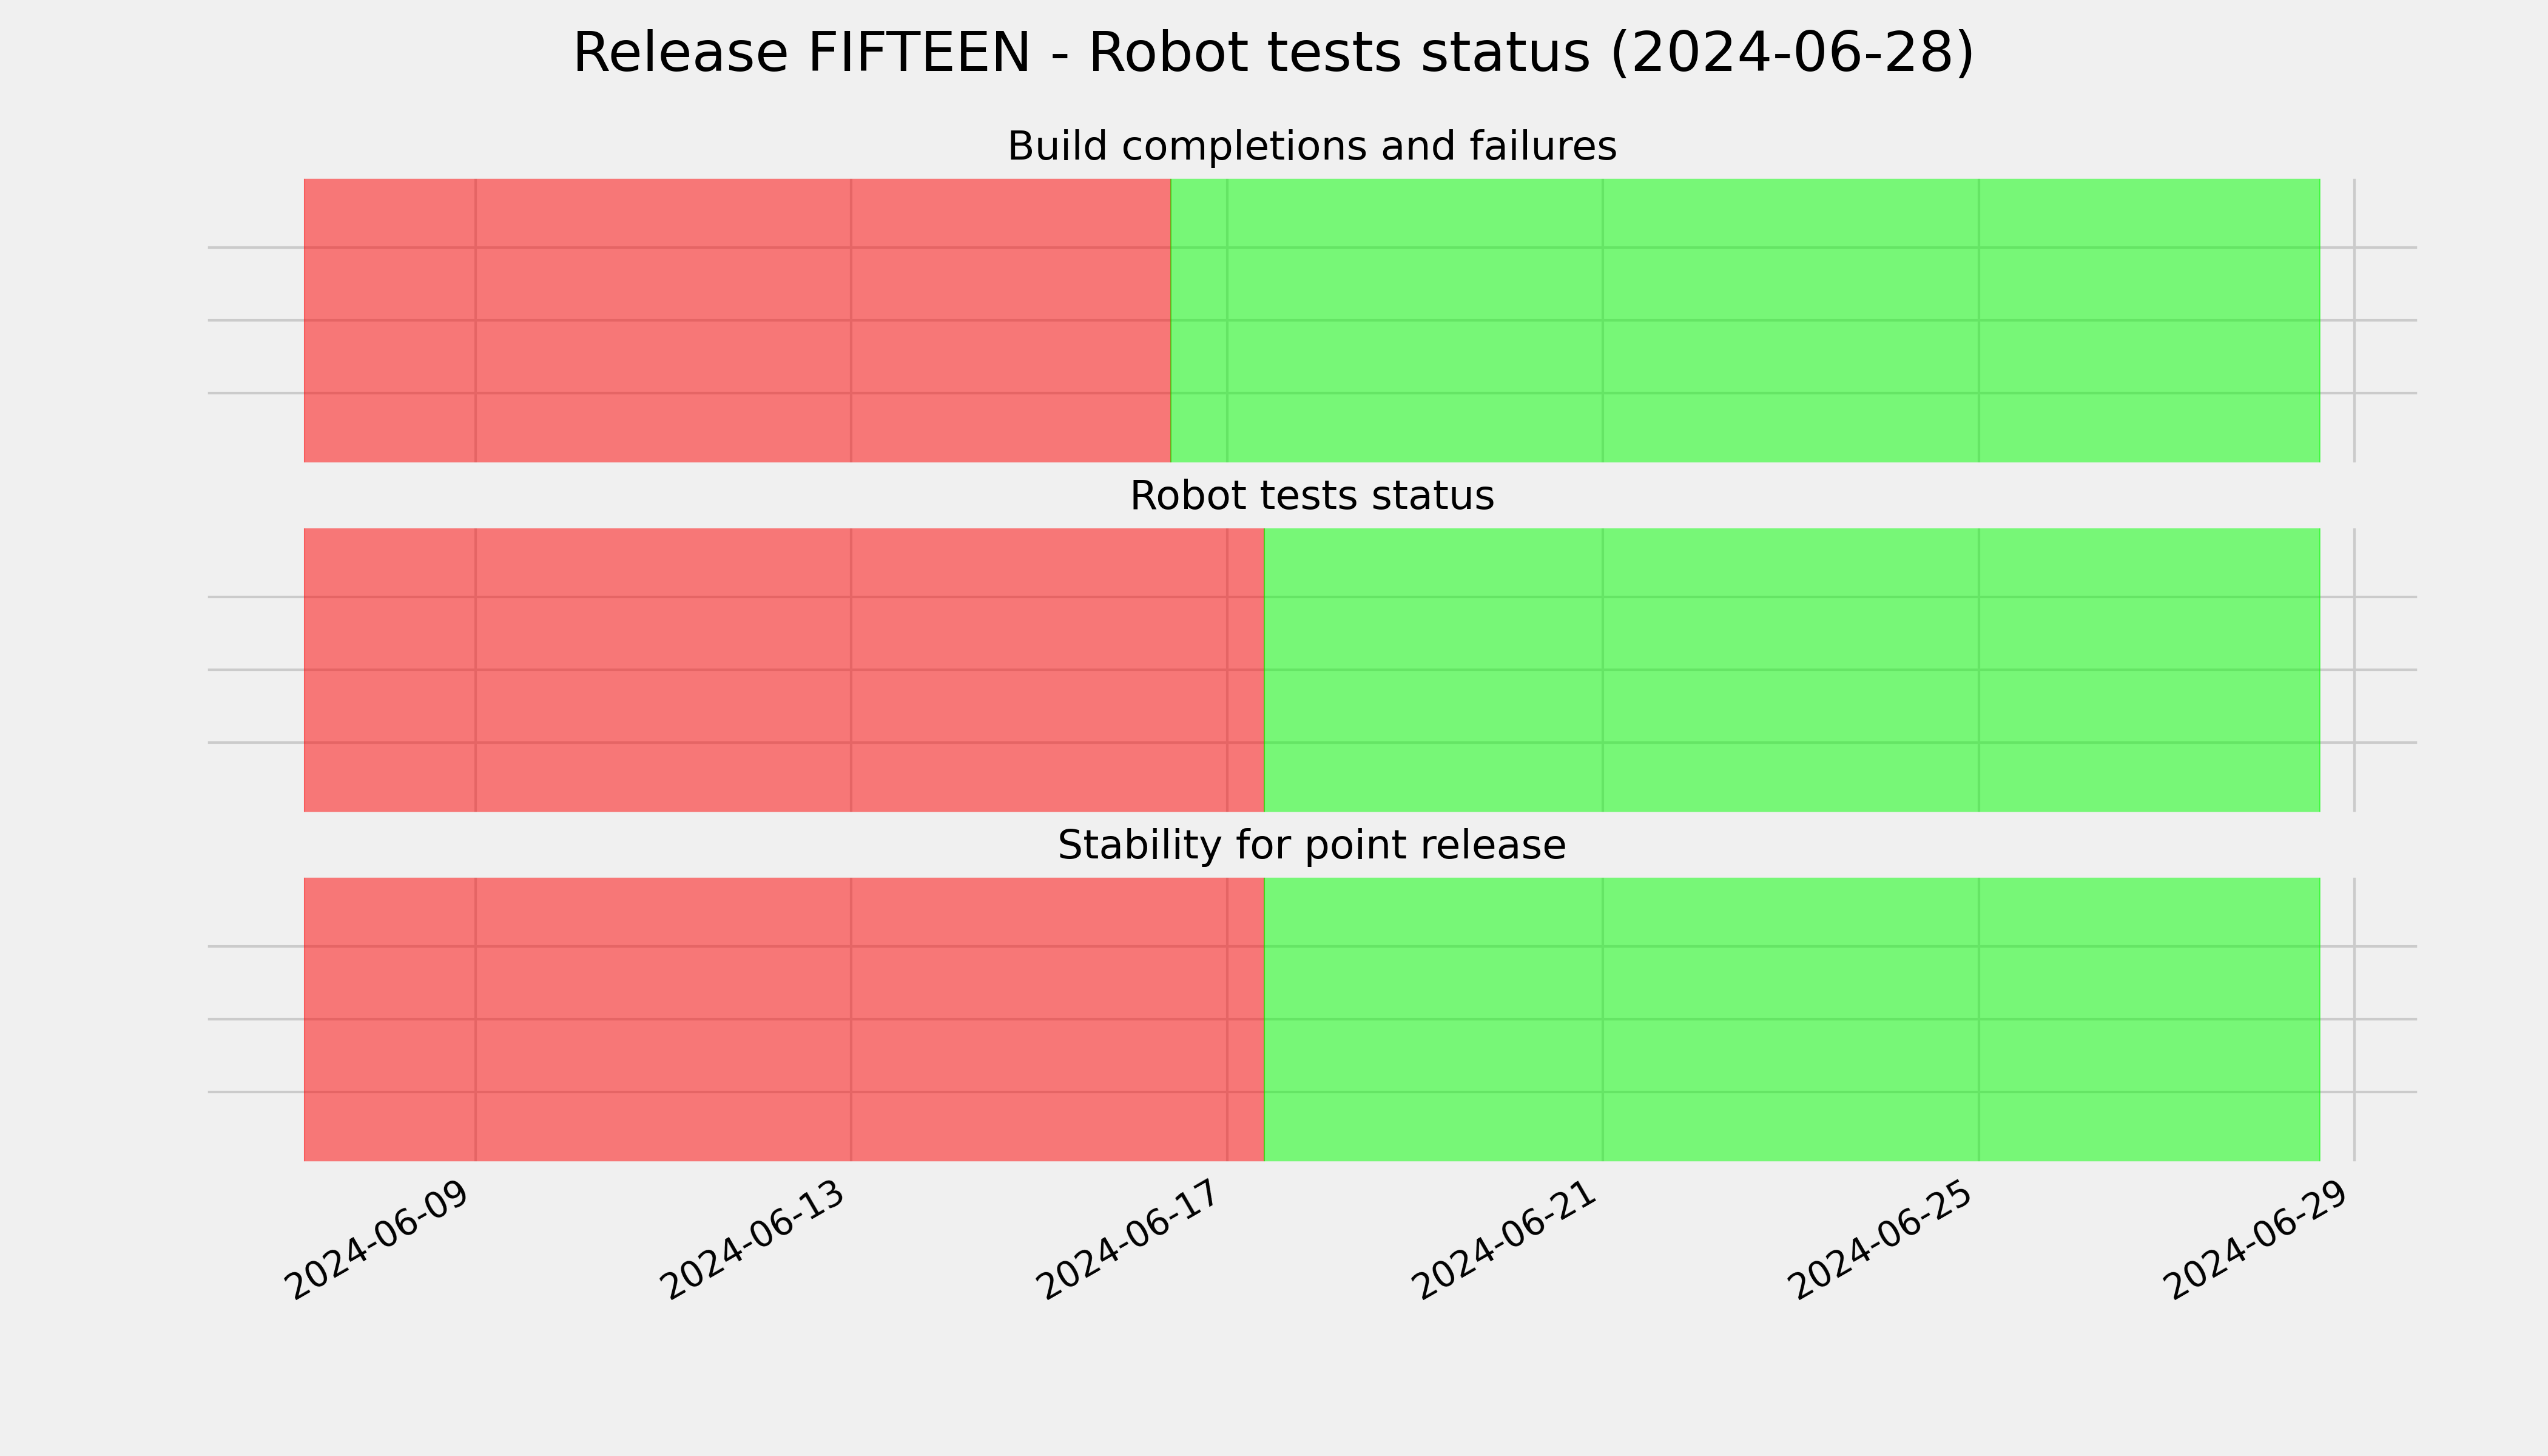Select the 2024-06-09 axis label
The image size is (2548, 1456).
click(378, 1240)
